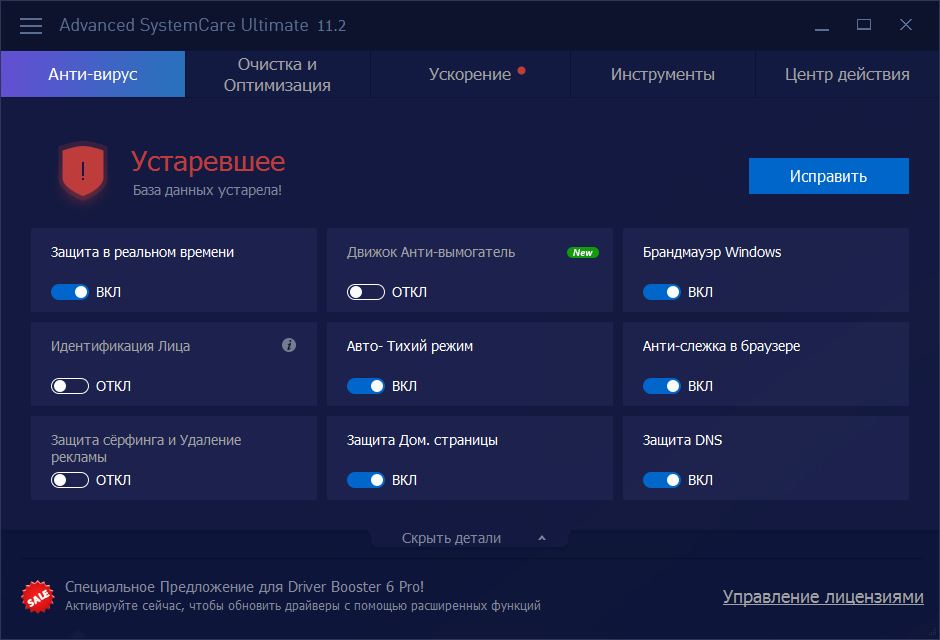Open Специальное Предложение Driver Booster 6 Pro offer
This screenshot has height=640, width=940.
click(x=245, y=587)
